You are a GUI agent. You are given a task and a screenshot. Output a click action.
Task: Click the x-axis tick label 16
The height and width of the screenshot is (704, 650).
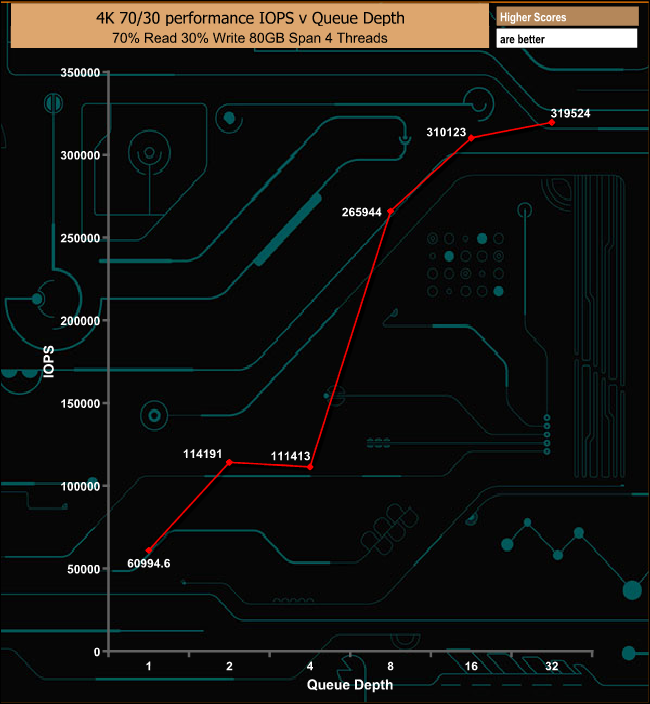point(471,666)
